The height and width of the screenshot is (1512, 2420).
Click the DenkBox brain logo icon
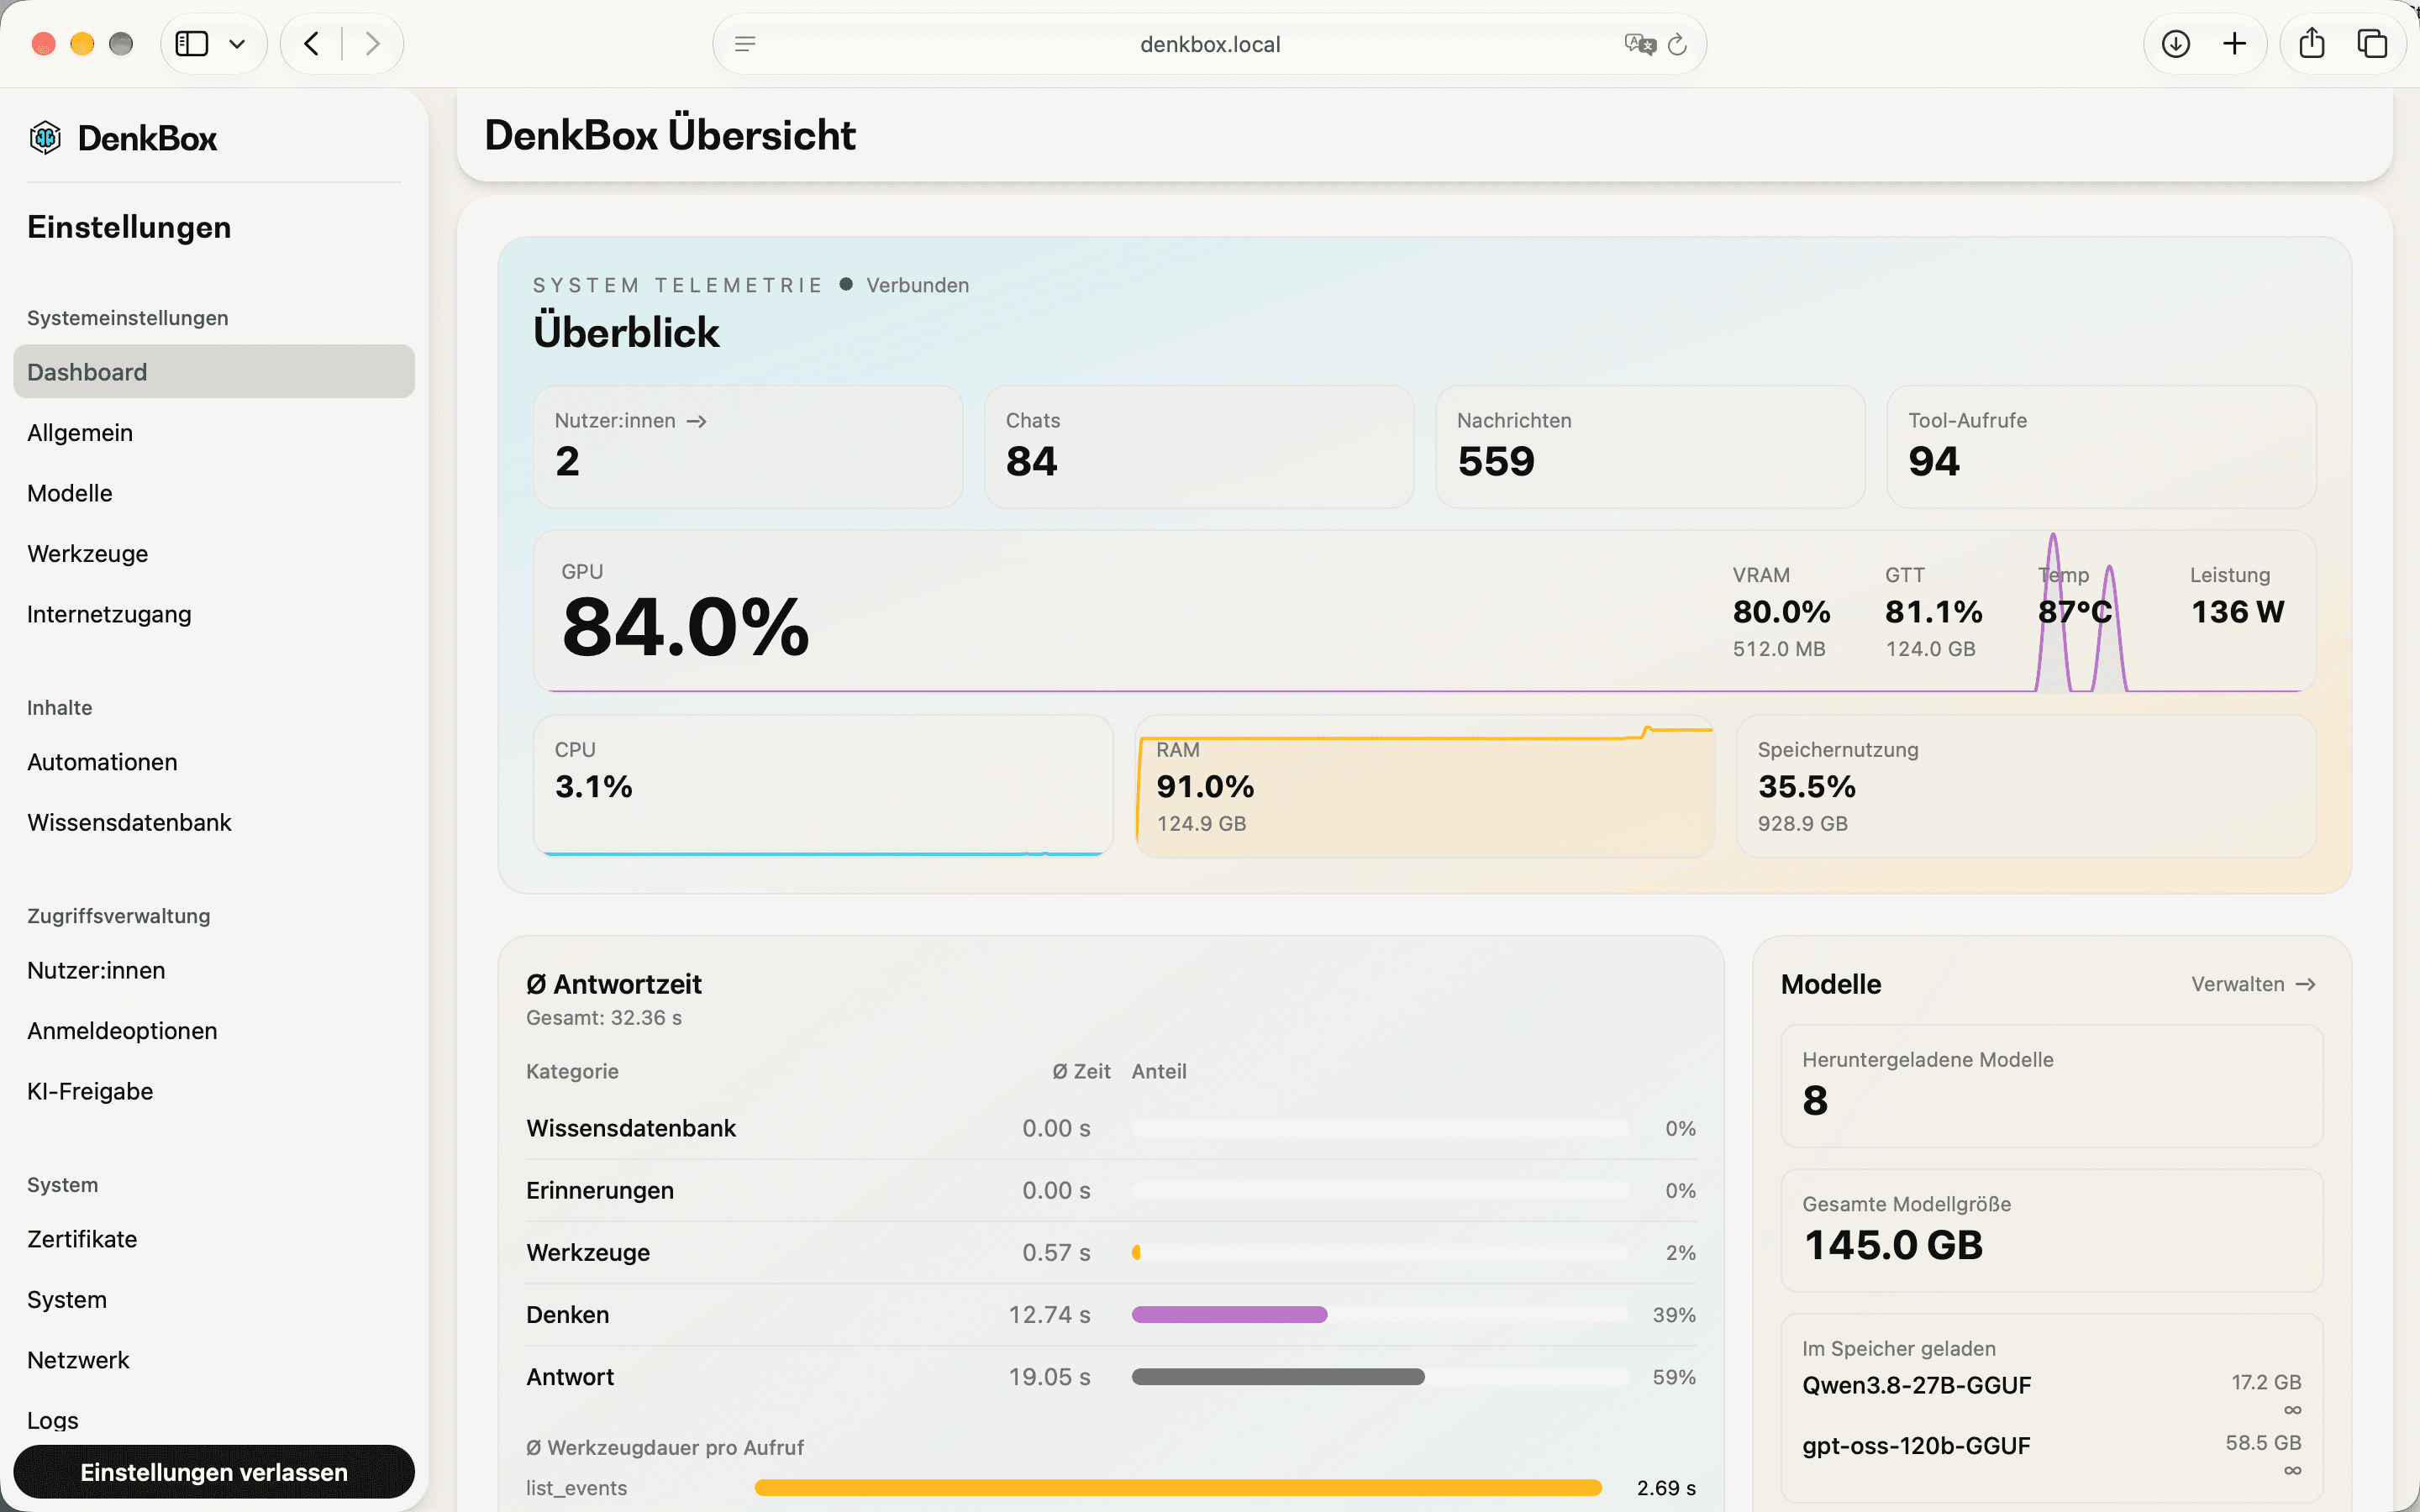pos(45,138)
